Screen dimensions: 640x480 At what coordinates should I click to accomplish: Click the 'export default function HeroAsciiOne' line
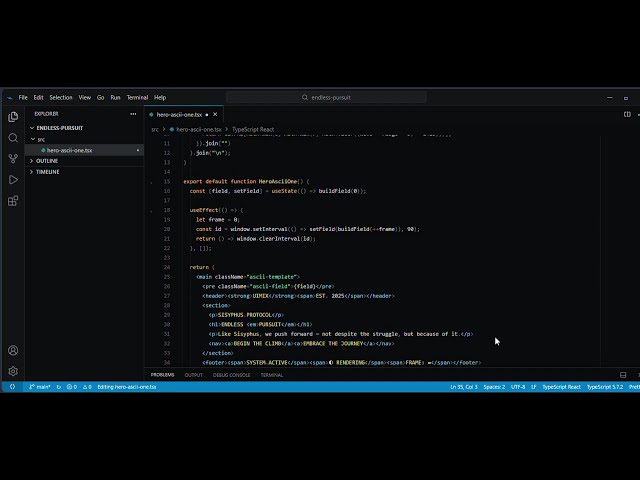click(246, 182)
